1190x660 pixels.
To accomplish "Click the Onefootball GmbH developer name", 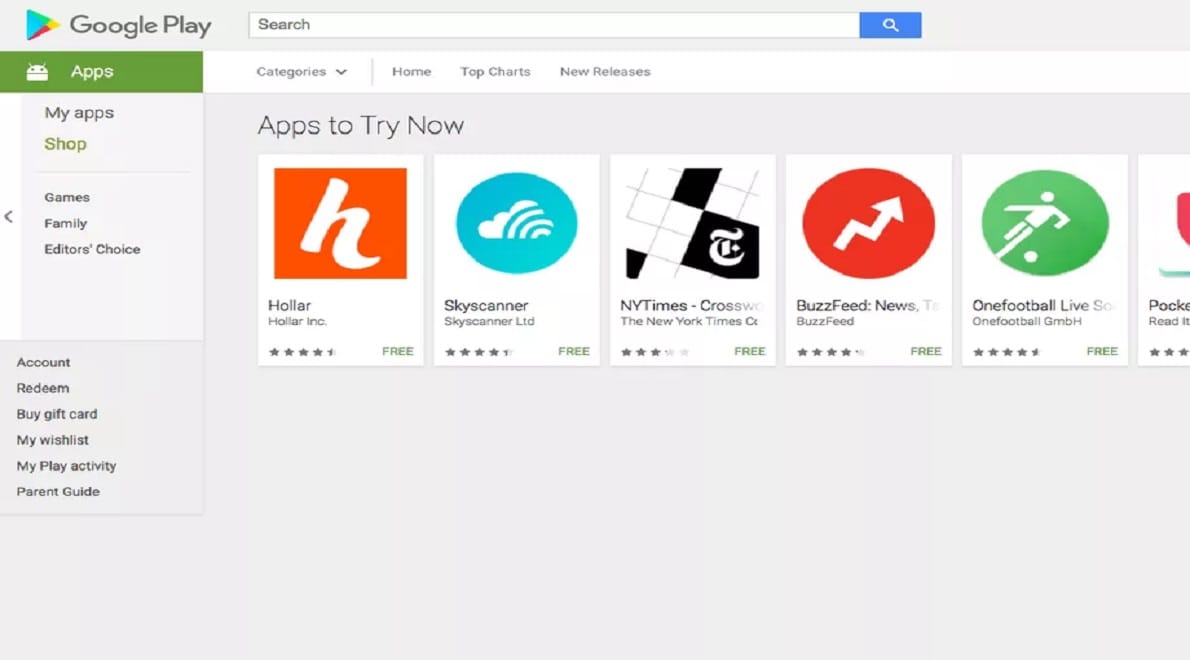I will click(x=1027, y=322).
